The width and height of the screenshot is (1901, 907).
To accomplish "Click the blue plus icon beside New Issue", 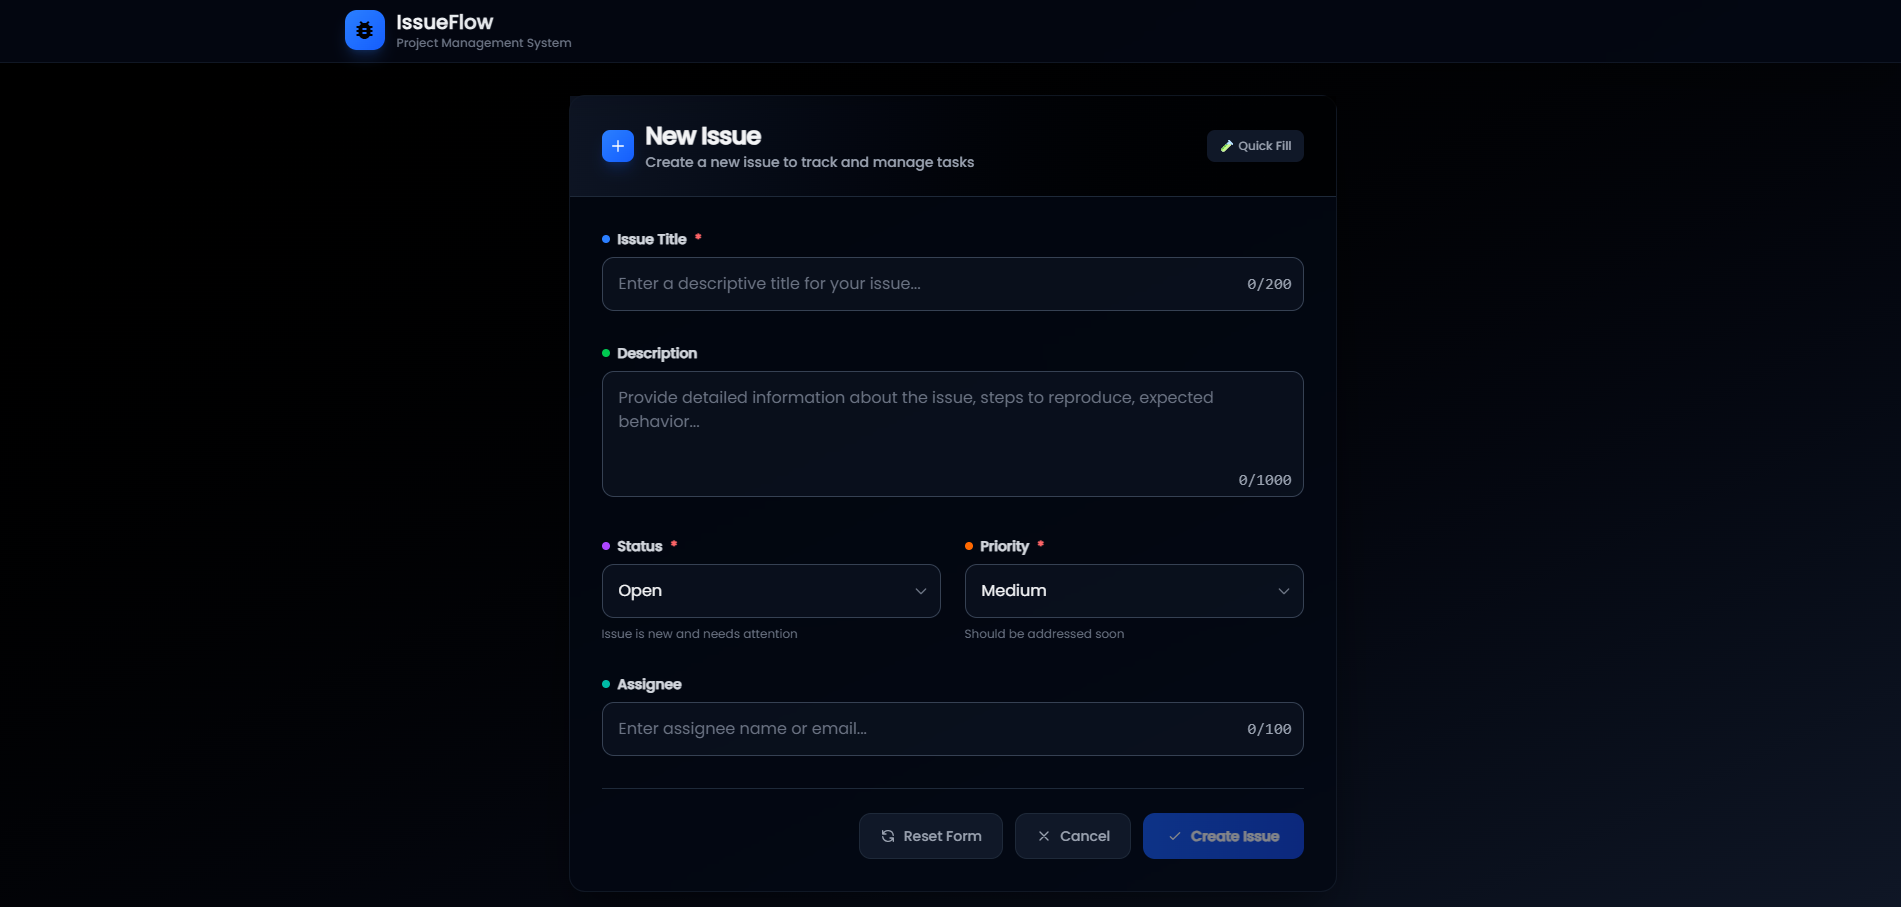I will point(617,146).
